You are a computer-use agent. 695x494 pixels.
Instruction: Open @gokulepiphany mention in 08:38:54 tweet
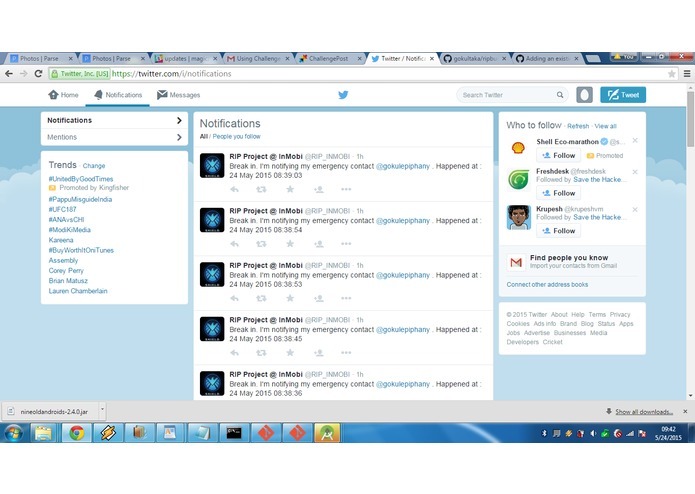pyautogui.click(x=403, y=221)
